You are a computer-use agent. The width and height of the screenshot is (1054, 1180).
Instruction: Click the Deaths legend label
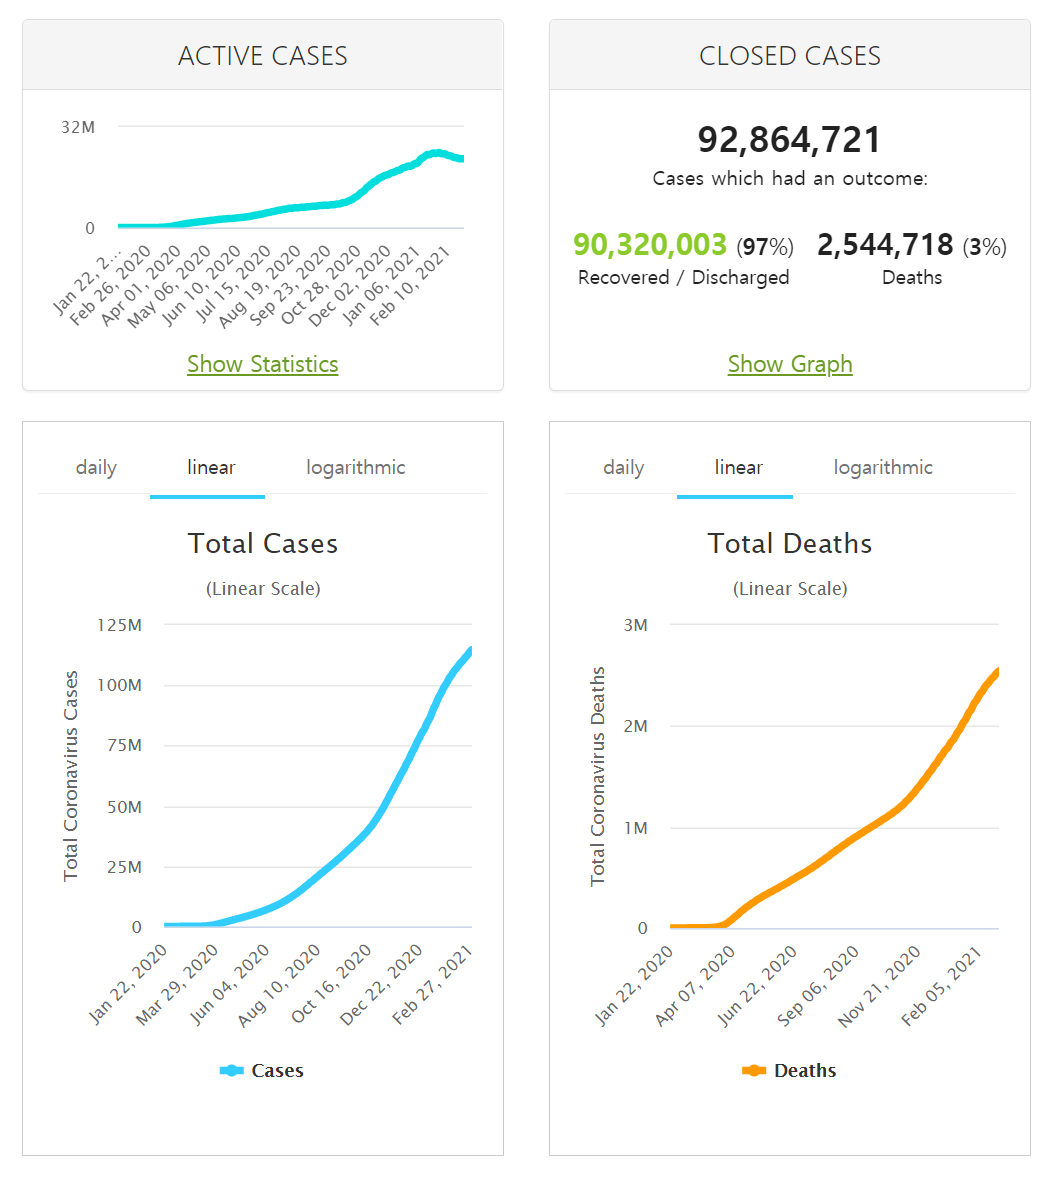click(805, 1070)
